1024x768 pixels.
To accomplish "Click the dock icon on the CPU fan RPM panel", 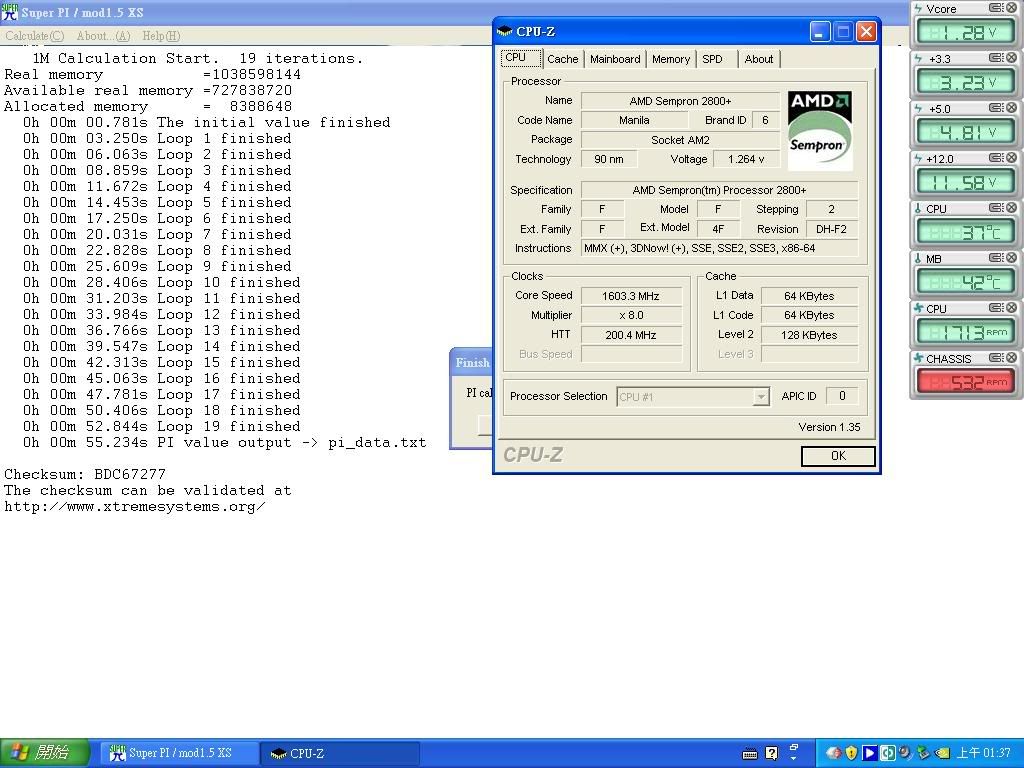I will (x=996, y=308).
